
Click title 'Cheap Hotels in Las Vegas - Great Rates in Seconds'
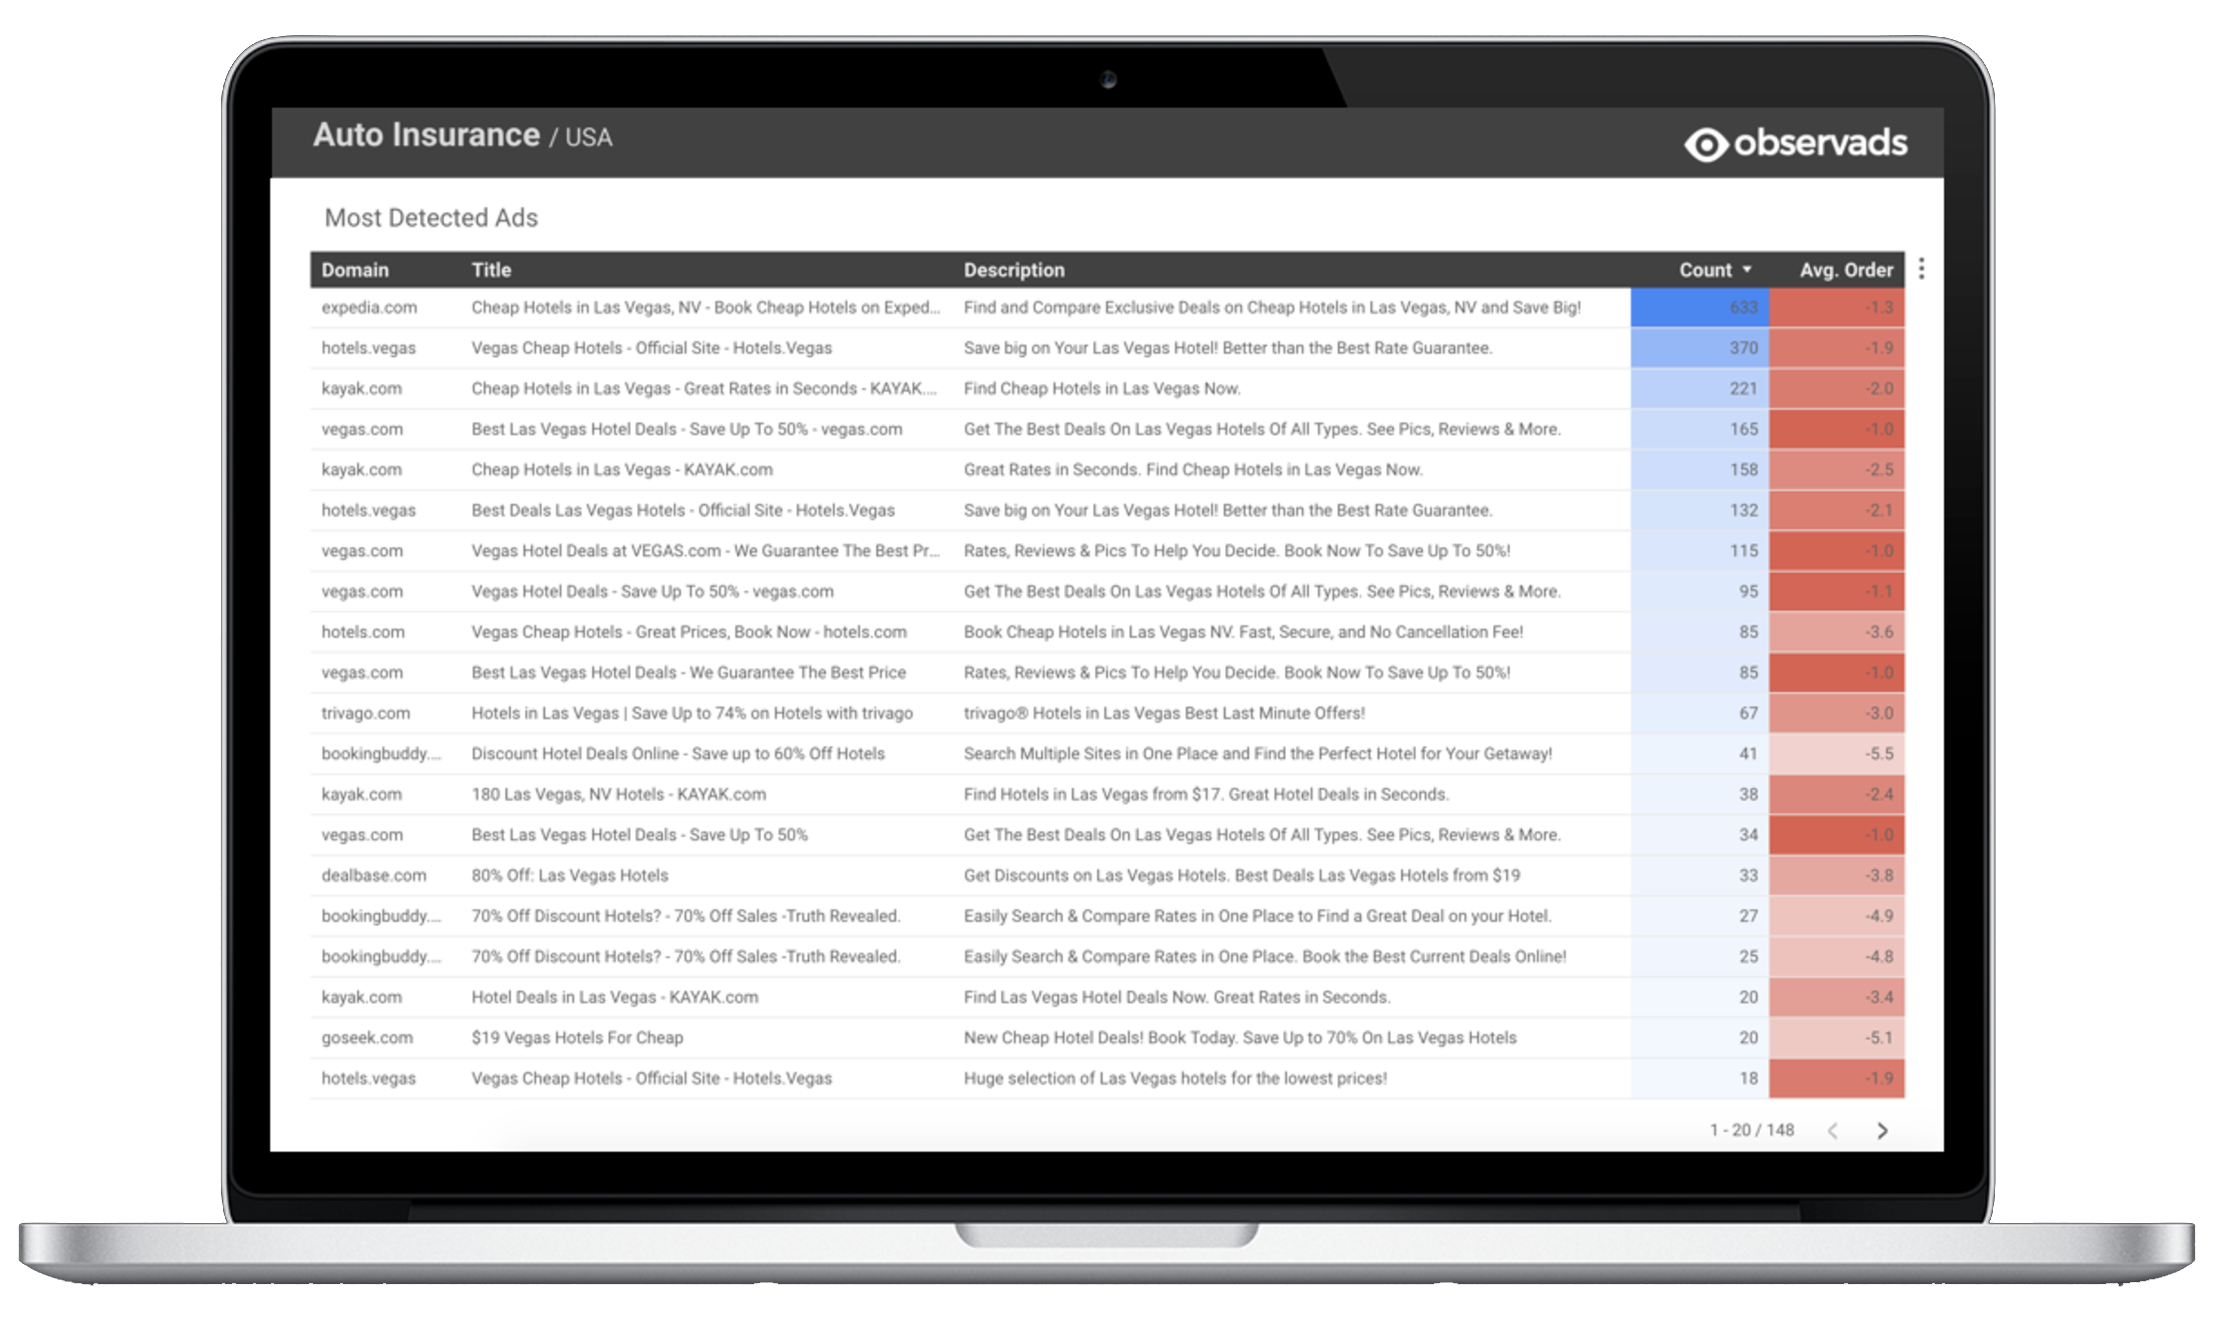click(x=704, y=388)
